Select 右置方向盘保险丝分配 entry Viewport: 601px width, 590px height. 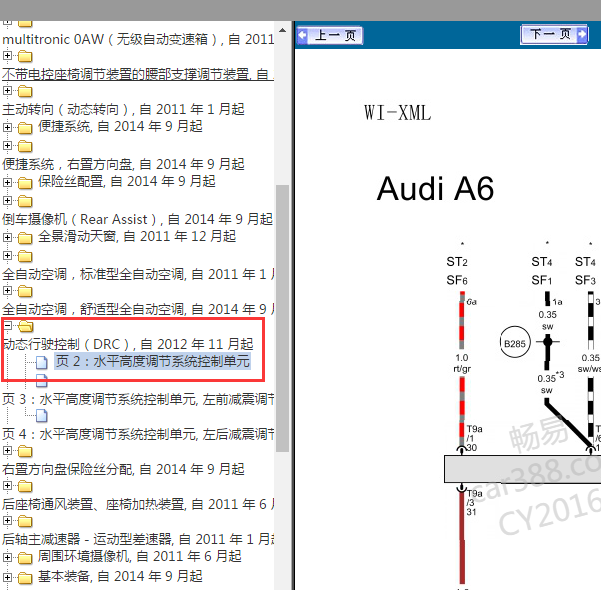click(x=123, y=469)
